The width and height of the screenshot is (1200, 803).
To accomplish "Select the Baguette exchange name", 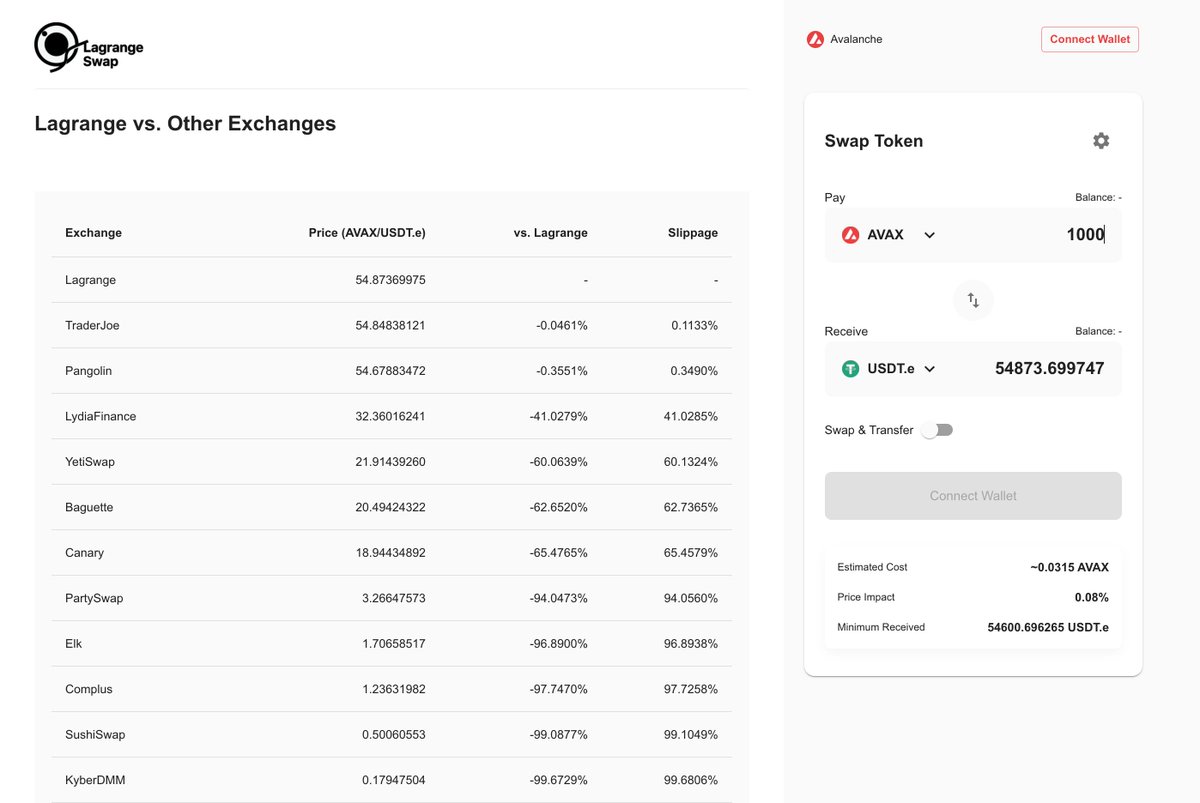I will click(89, 508).
